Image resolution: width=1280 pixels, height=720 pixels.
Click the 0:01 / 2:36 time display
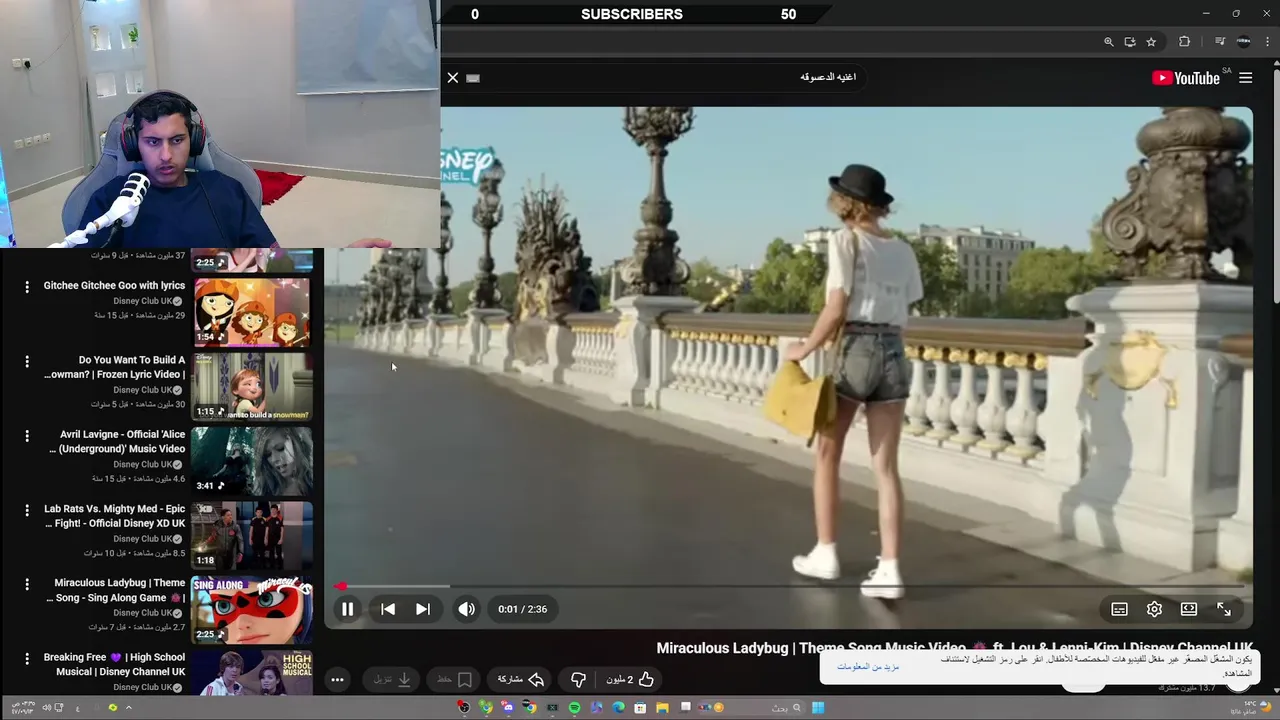523,609
